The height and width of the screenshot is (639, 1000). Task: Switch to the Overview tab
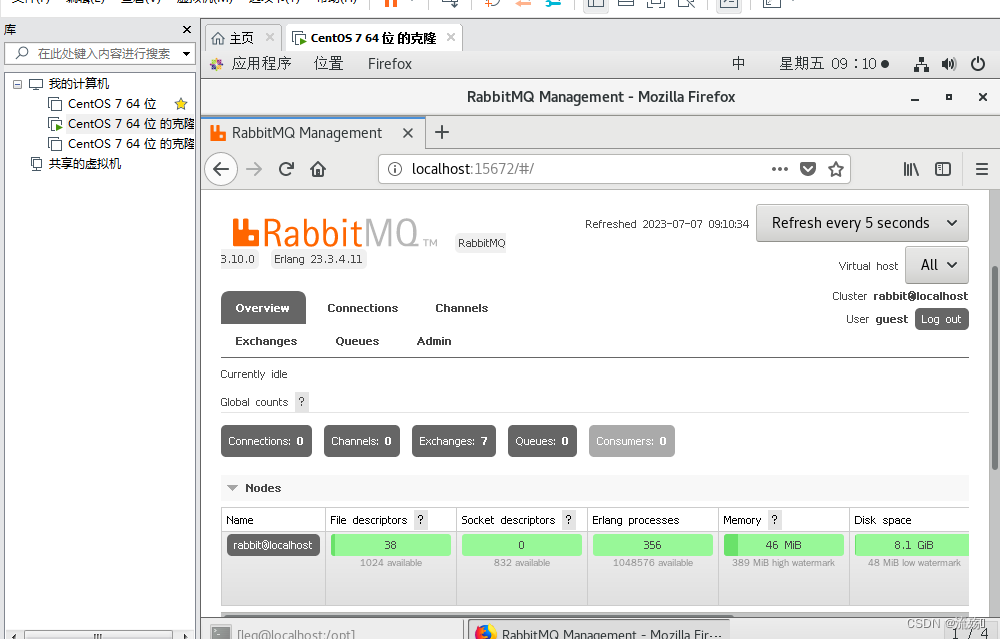(x=263, y=308)
